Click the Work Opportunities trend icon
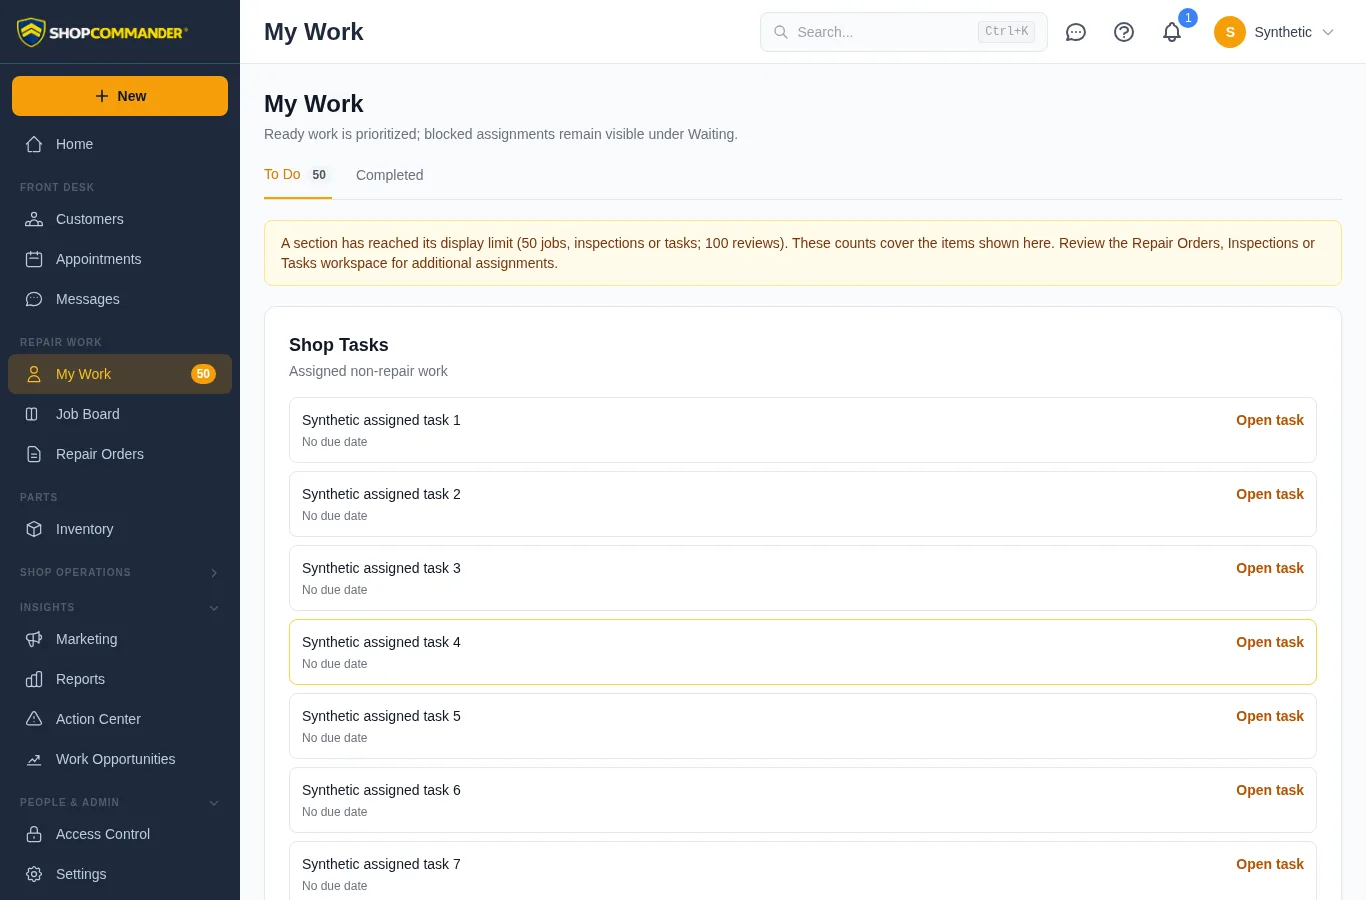The image size is (1366, 900). [x=34, y=759]
